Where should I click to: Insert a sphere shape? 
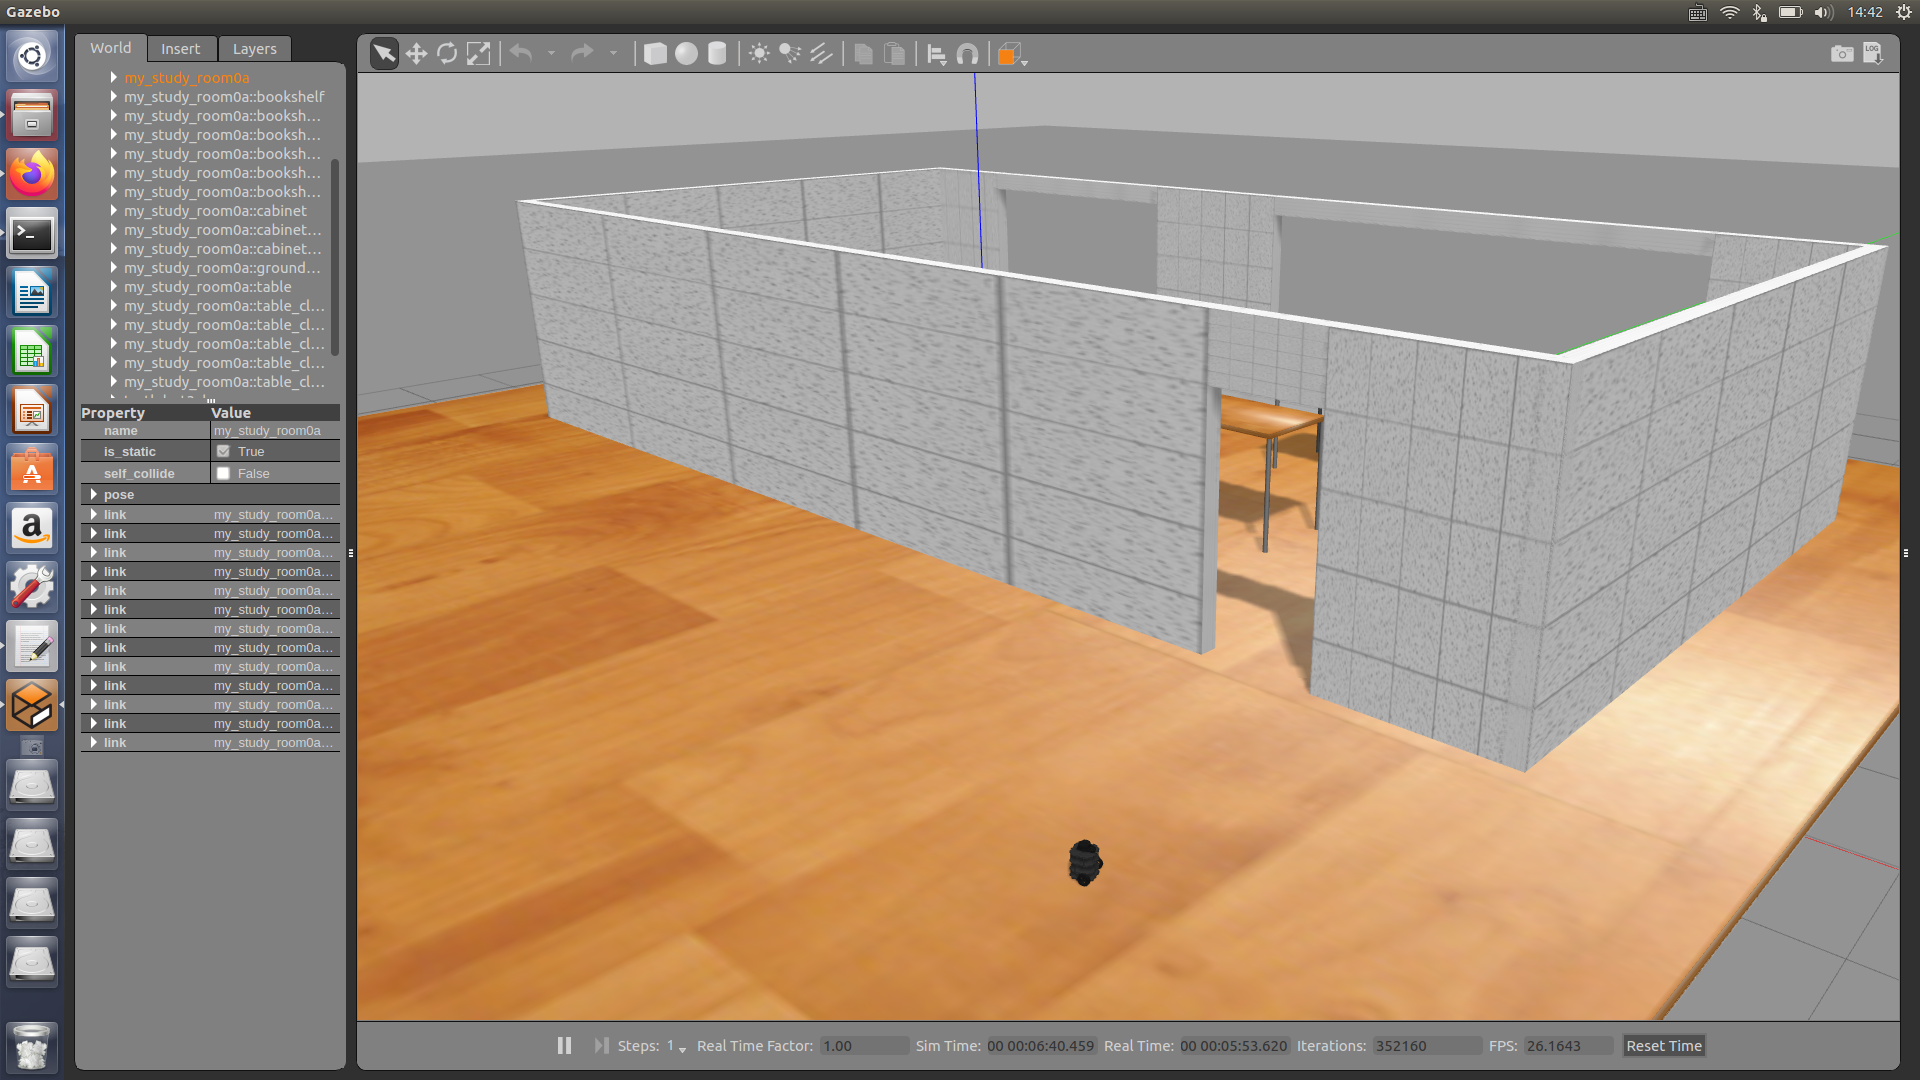(686, 54)
